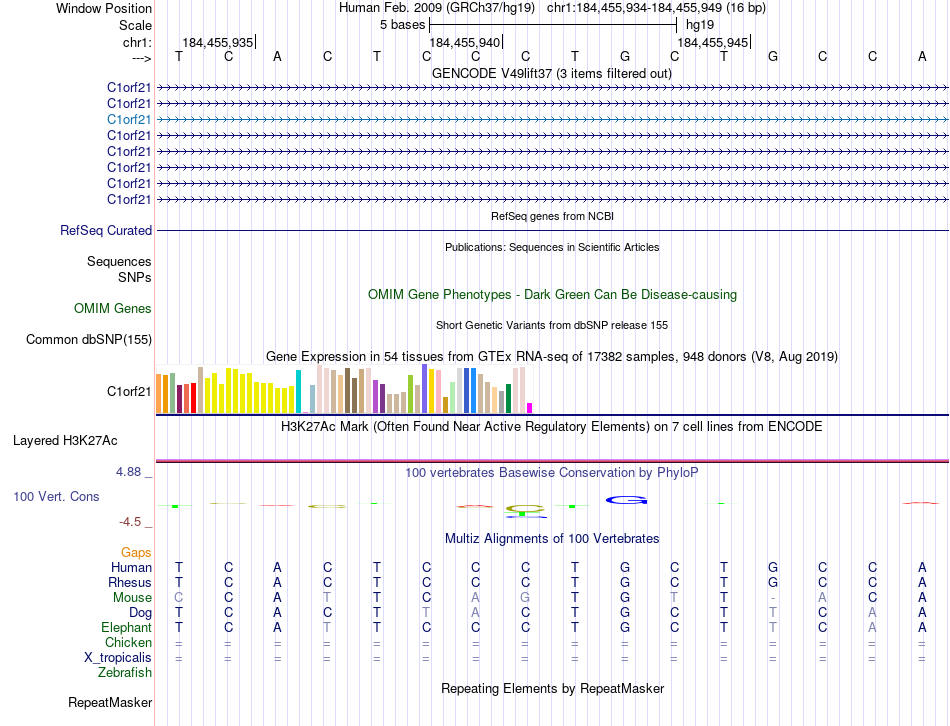This screenshot has height=726, width=950.
Task: Click the orange Gaps label
Action: click(136, 552)
